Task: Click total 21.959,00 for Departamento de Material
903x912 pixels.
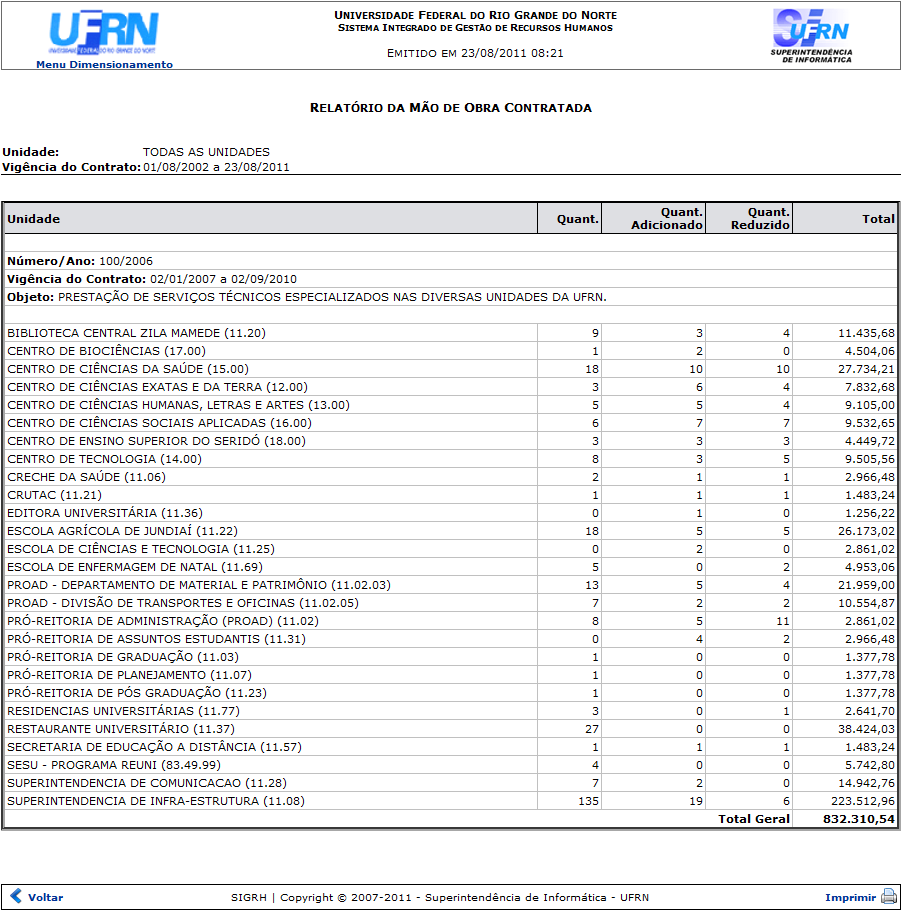Action: (866, 586)
